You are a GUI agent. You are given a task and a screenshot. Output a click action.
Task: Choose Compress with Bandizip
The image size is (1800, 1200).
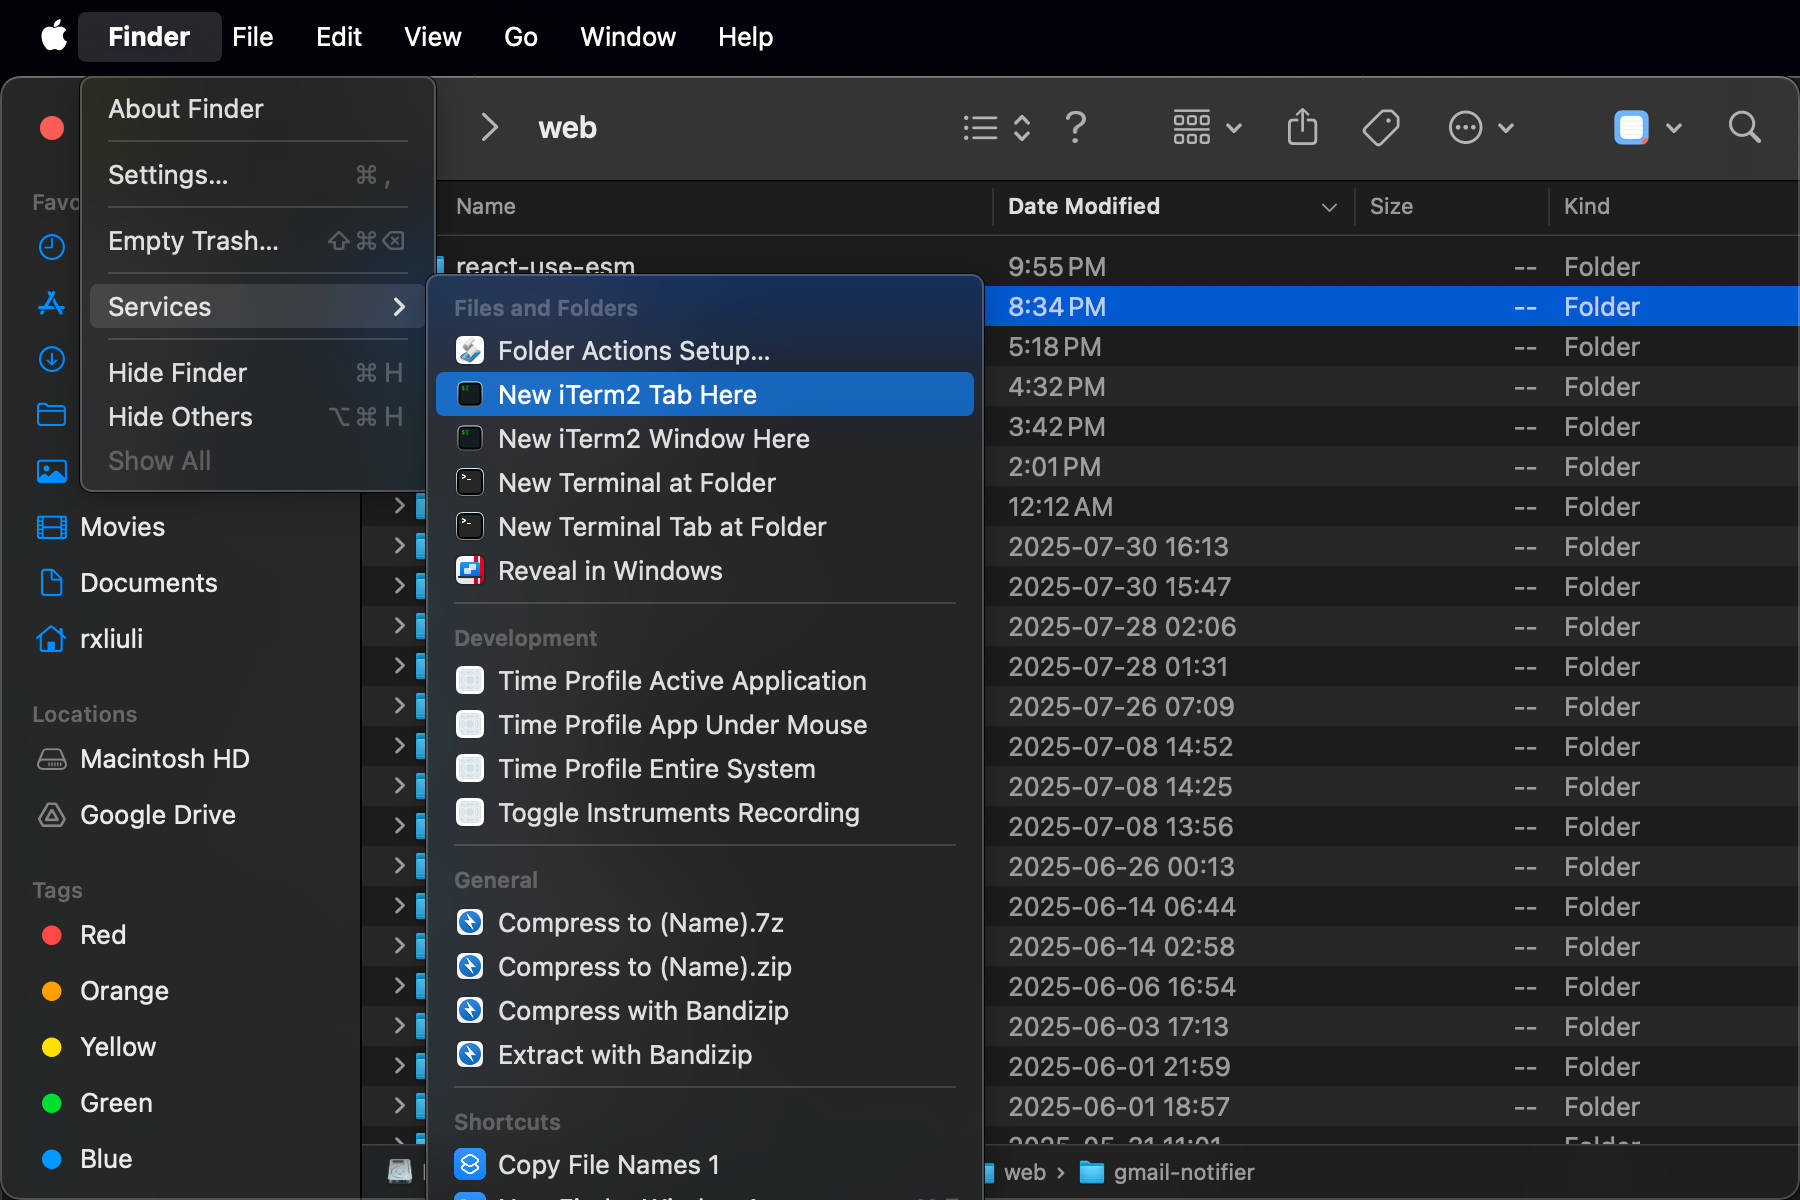click(705, 1011)
